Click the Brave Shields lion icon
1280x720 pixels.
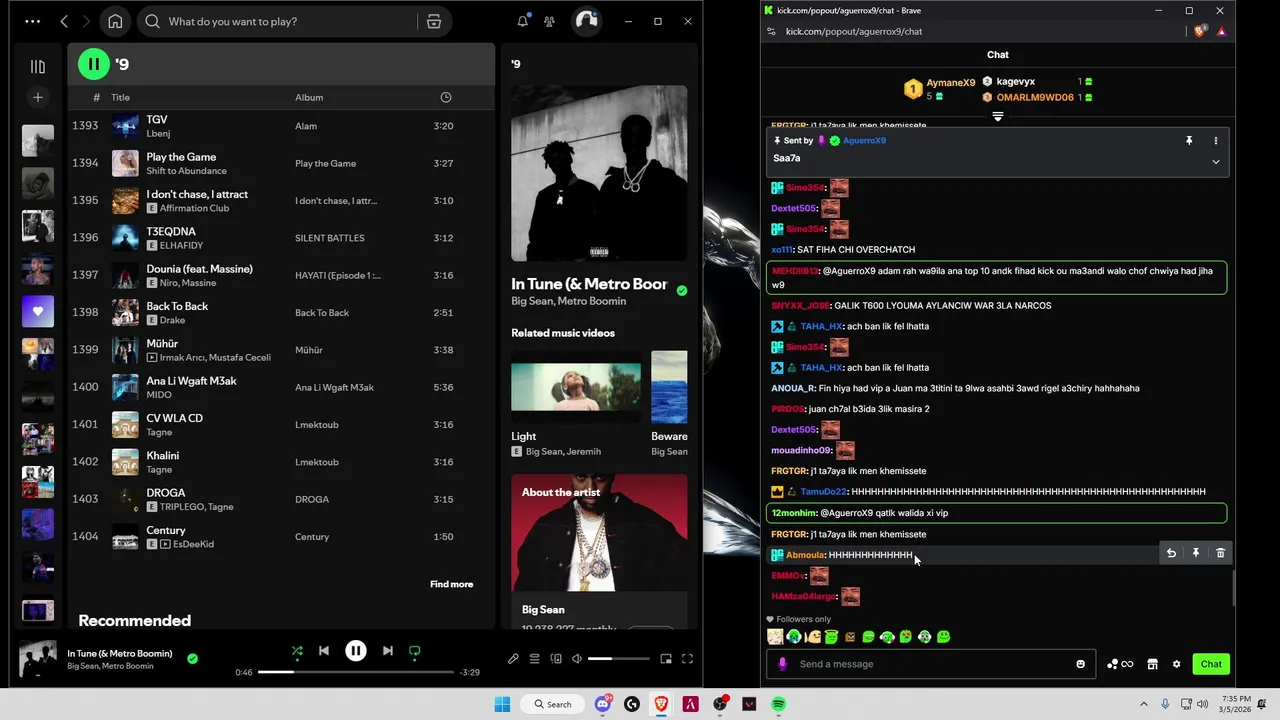pos(1200,31)
